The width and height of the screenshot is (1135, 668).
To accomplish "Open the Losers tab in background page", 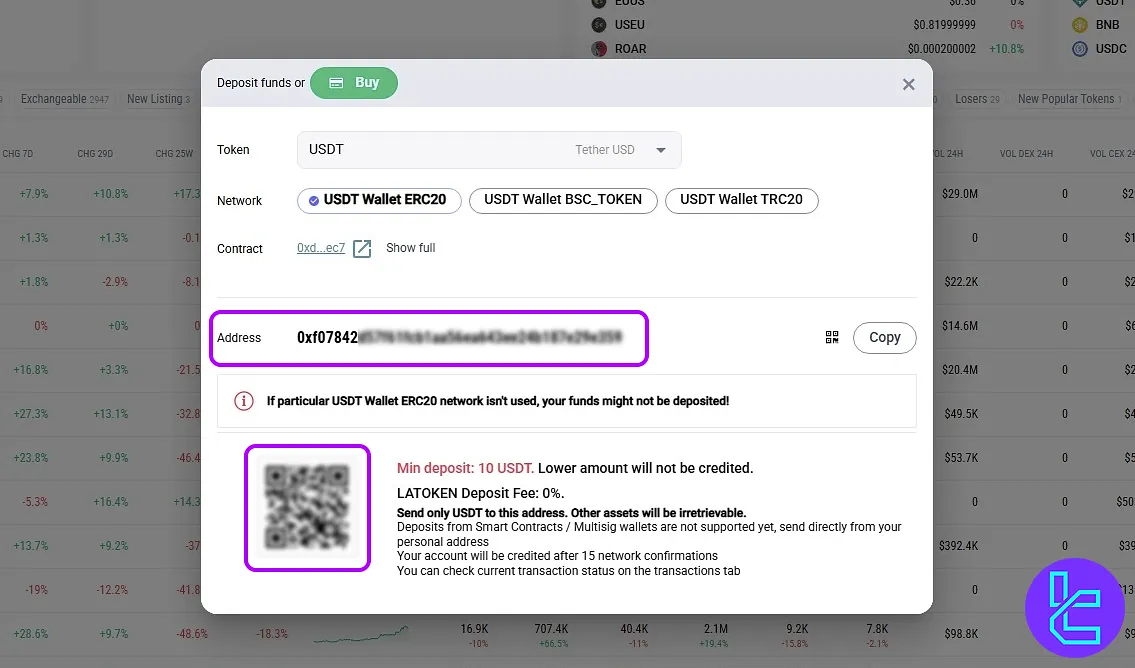I will [x=977, y=99].
